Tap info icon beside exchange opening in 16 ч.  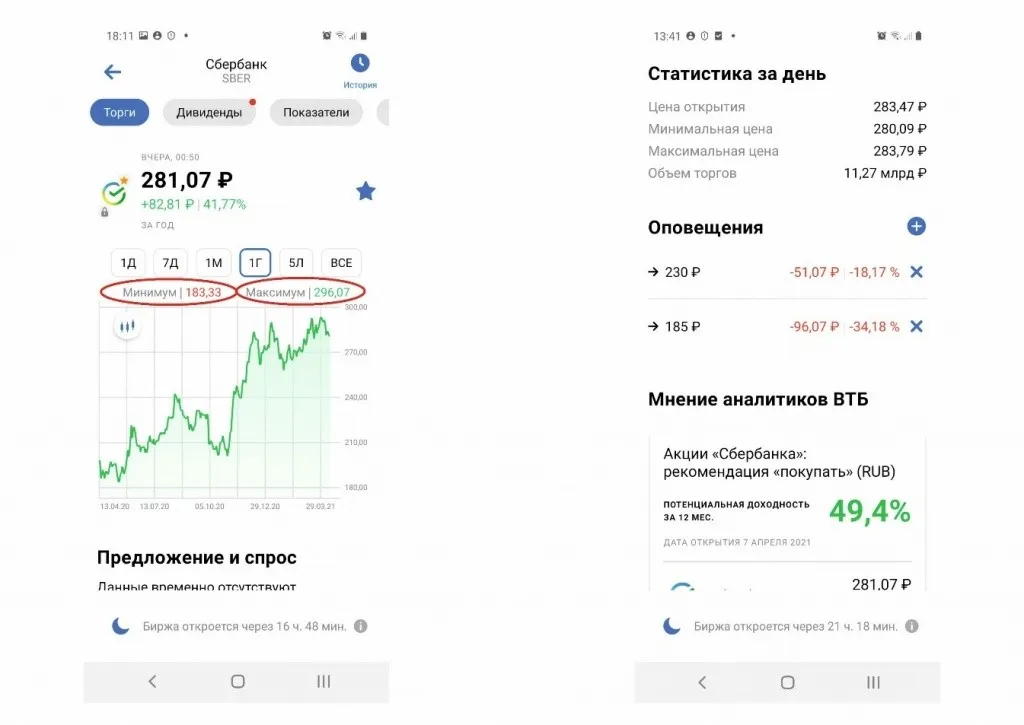[x=361, y=627]
